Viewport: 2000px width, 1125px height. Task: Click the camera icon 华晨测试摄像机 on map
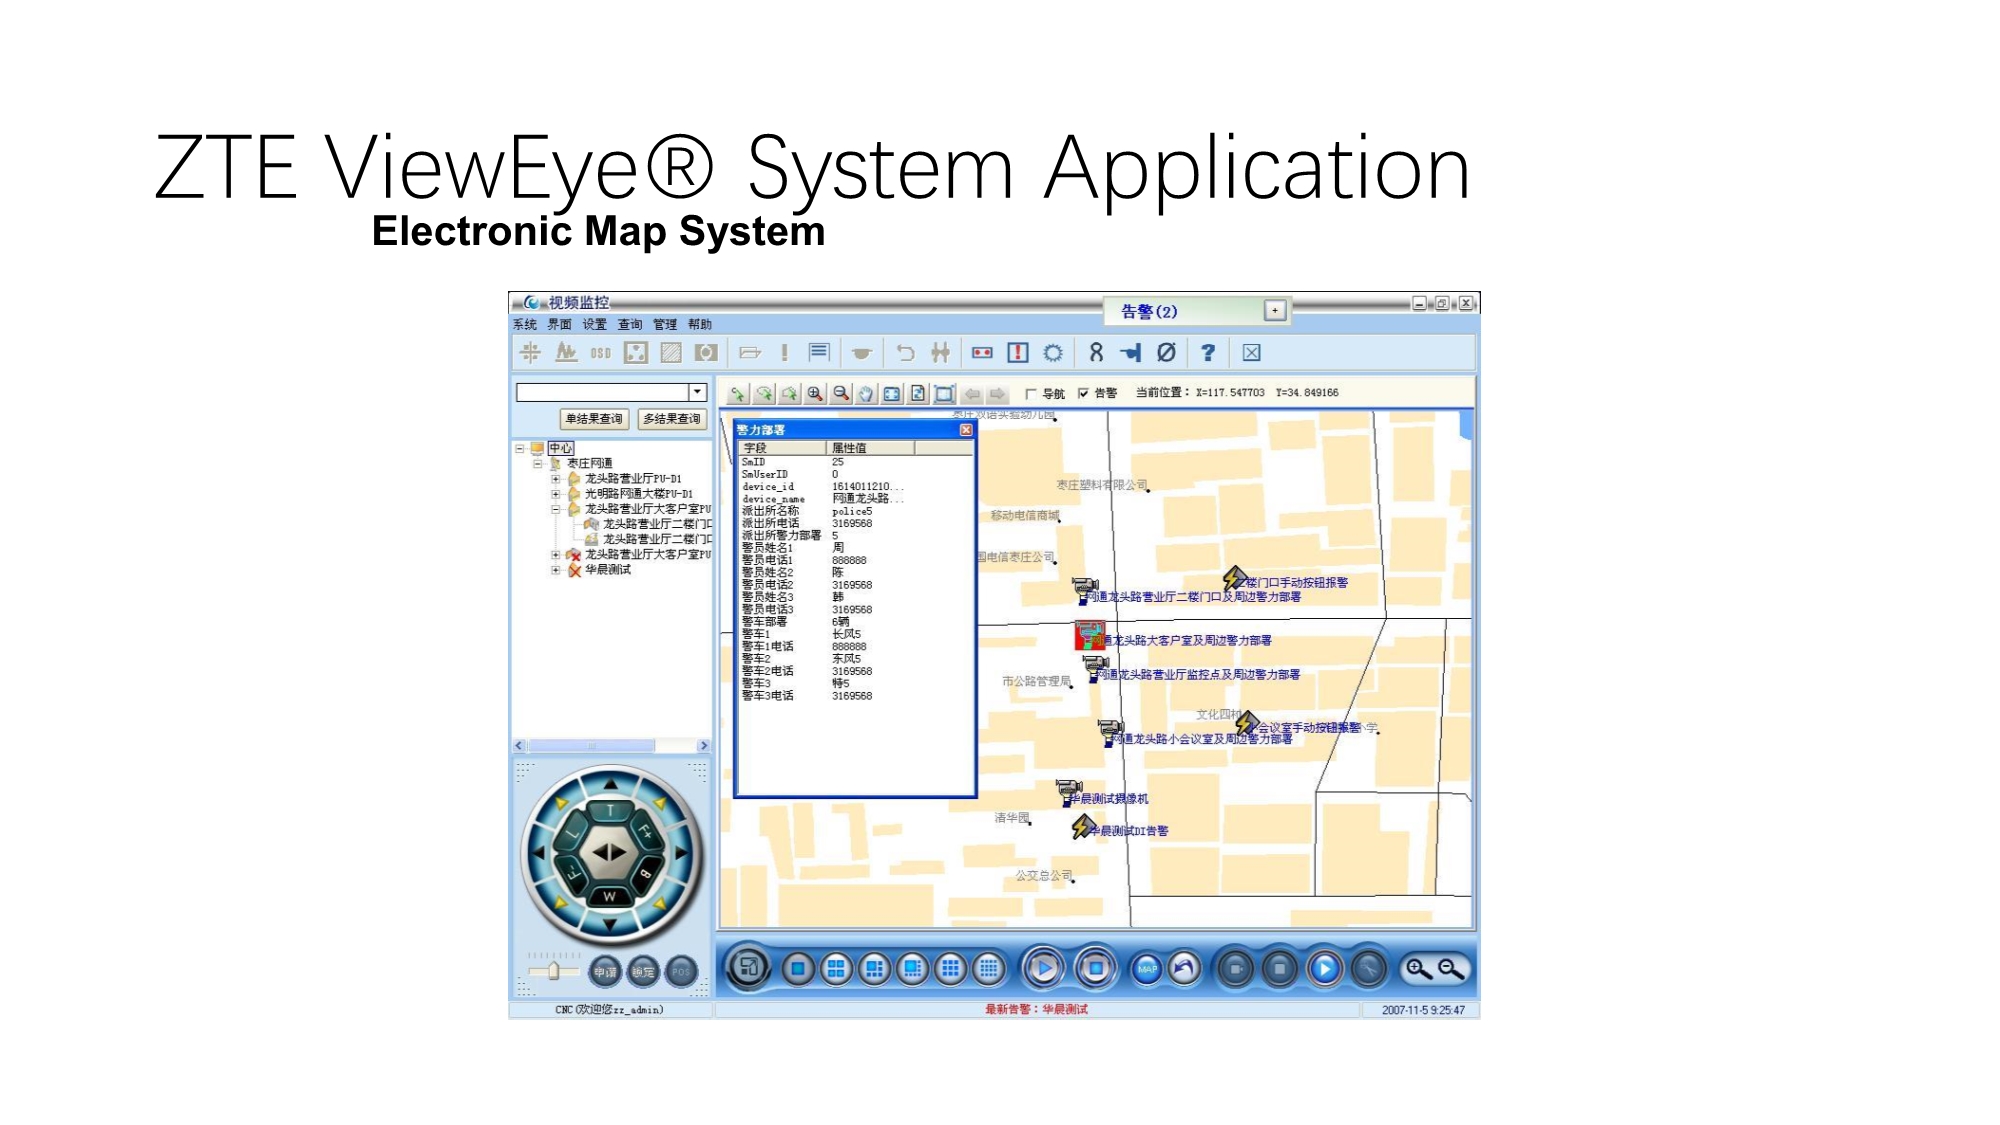click(x=1069, y=792)
